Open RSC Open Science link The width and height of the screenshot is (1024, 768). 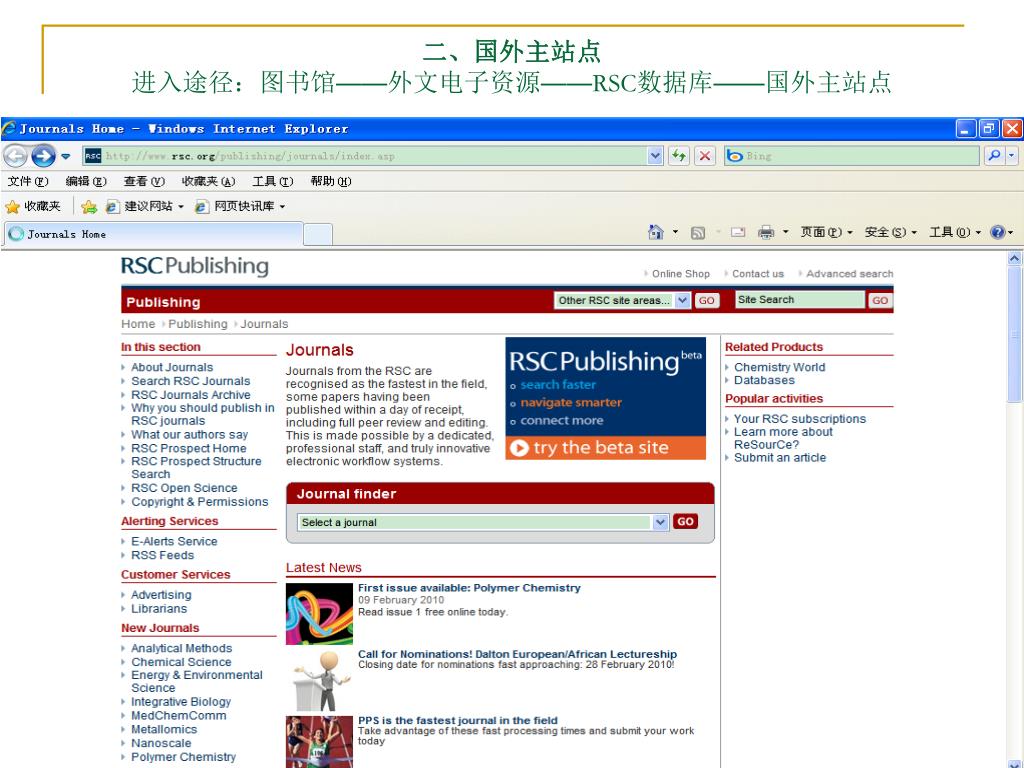tap(184, 488)
